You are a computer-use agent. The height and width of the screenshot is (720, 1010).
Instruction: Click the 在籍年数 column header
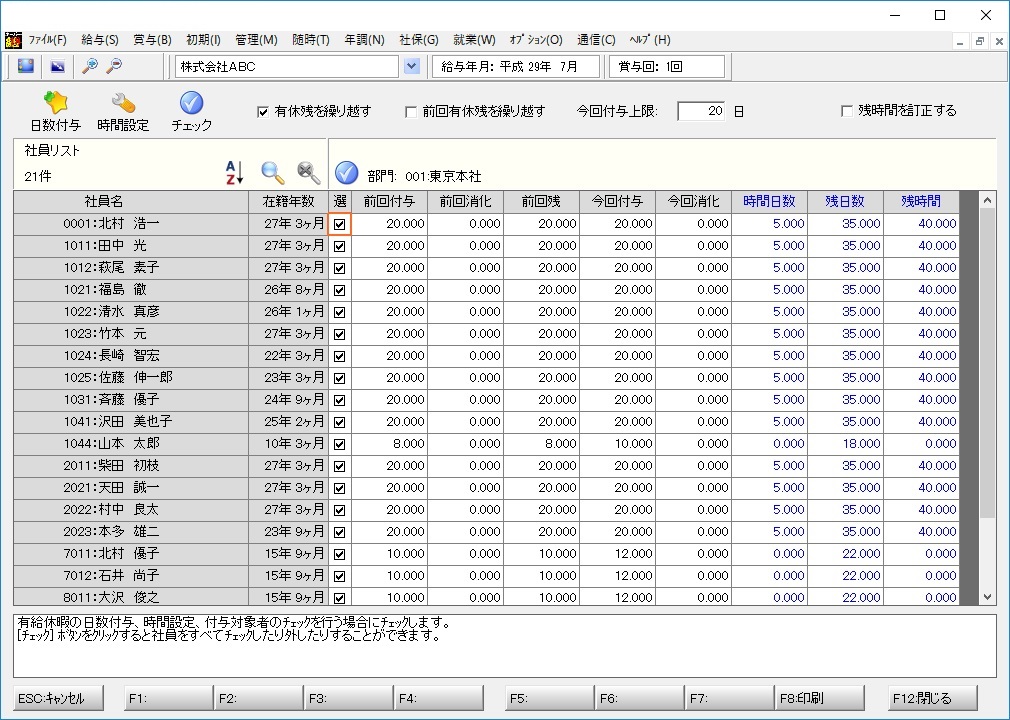(288, 202)
